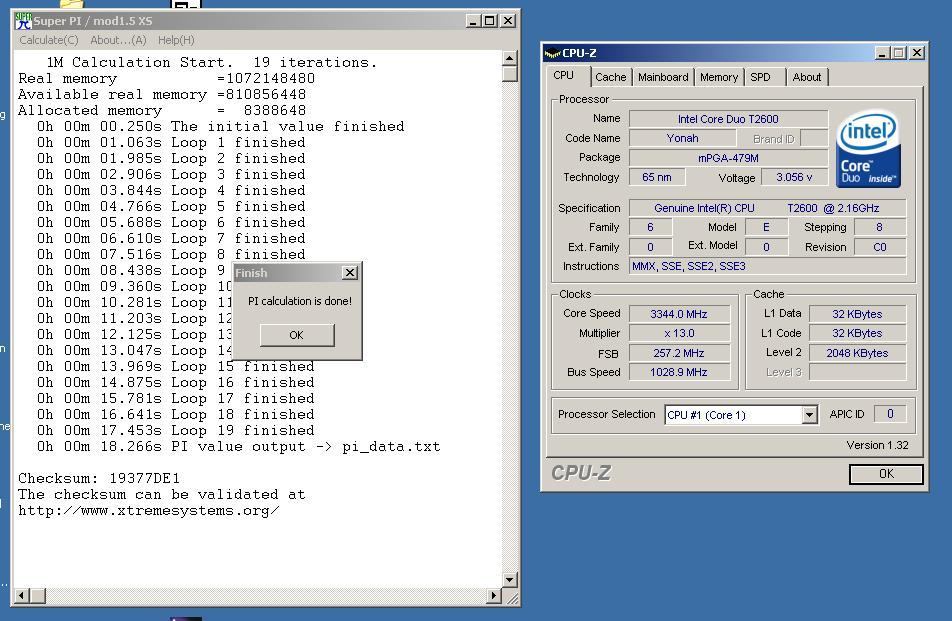
Task: Open the About...(A) menu in Super PI
Action: [x=118, y=40]
